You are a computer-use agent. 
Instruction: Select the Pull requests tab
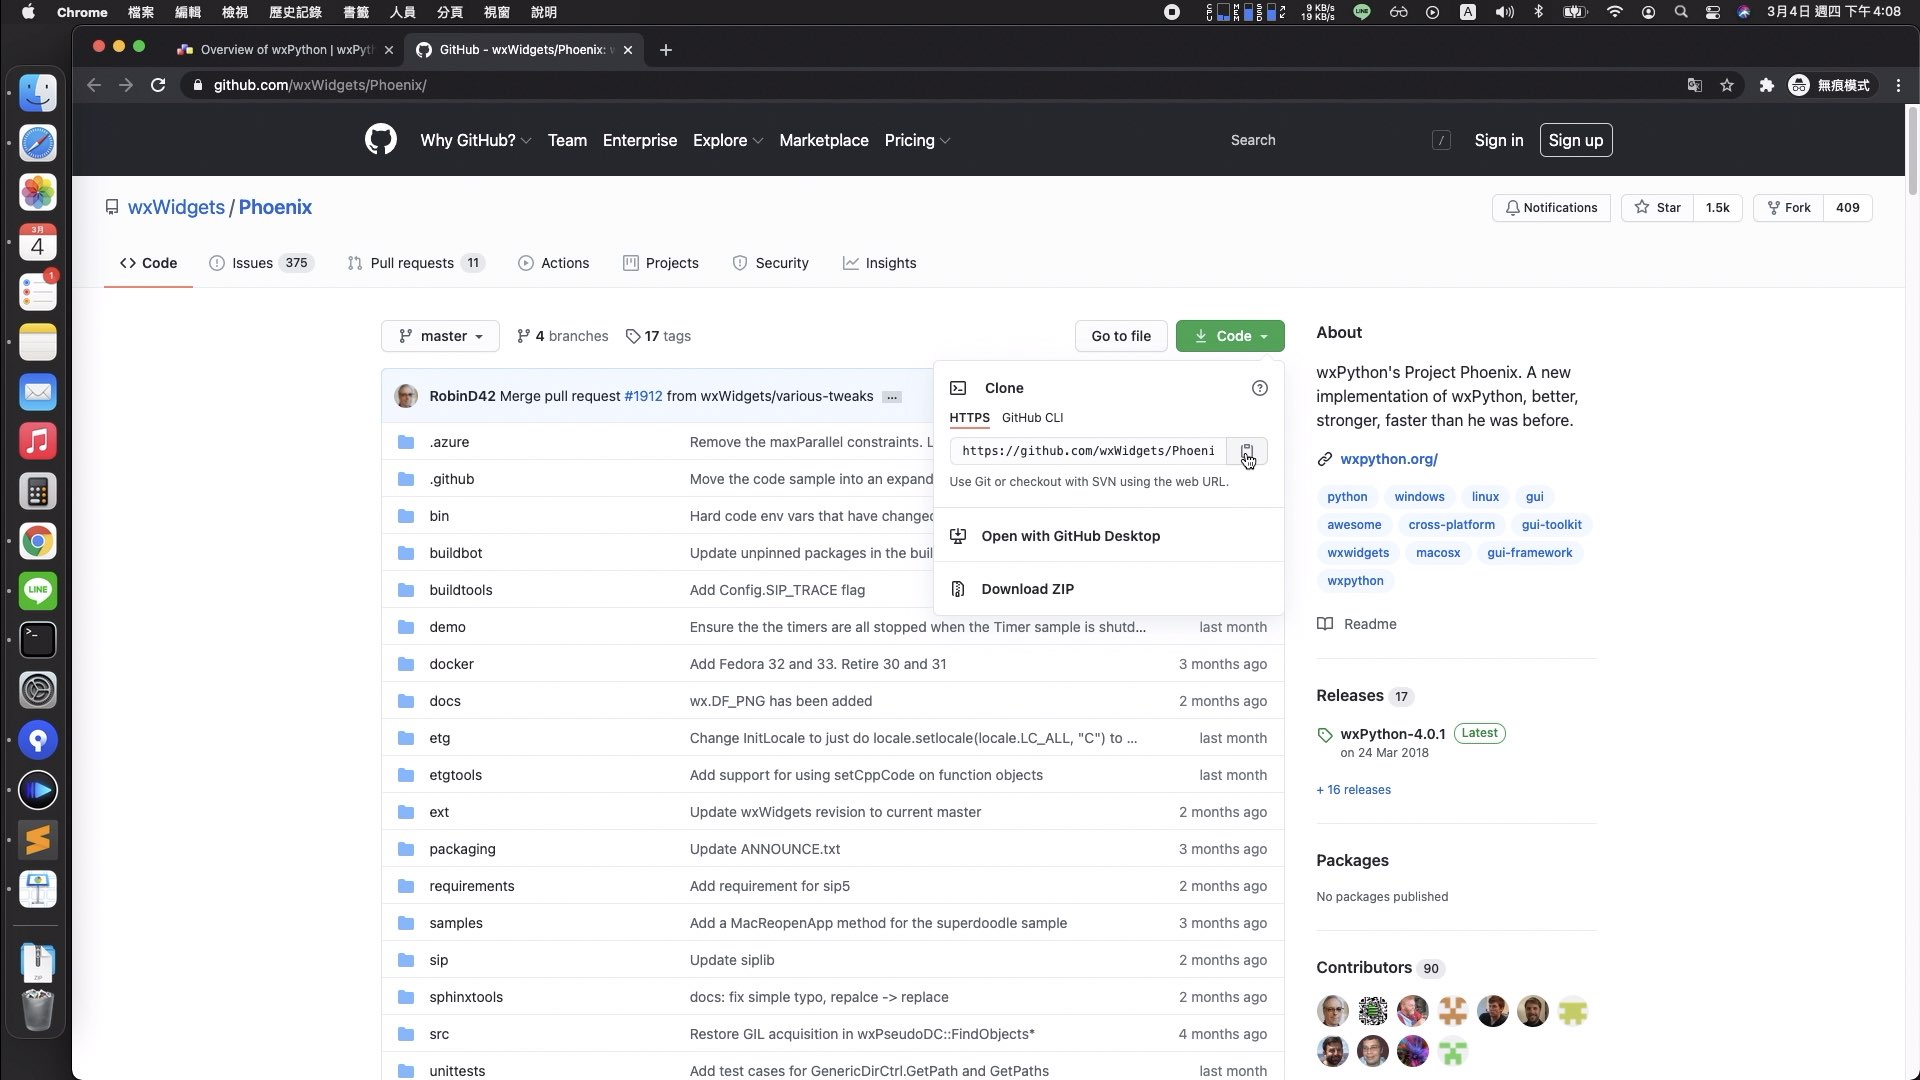tap(414, 263)
